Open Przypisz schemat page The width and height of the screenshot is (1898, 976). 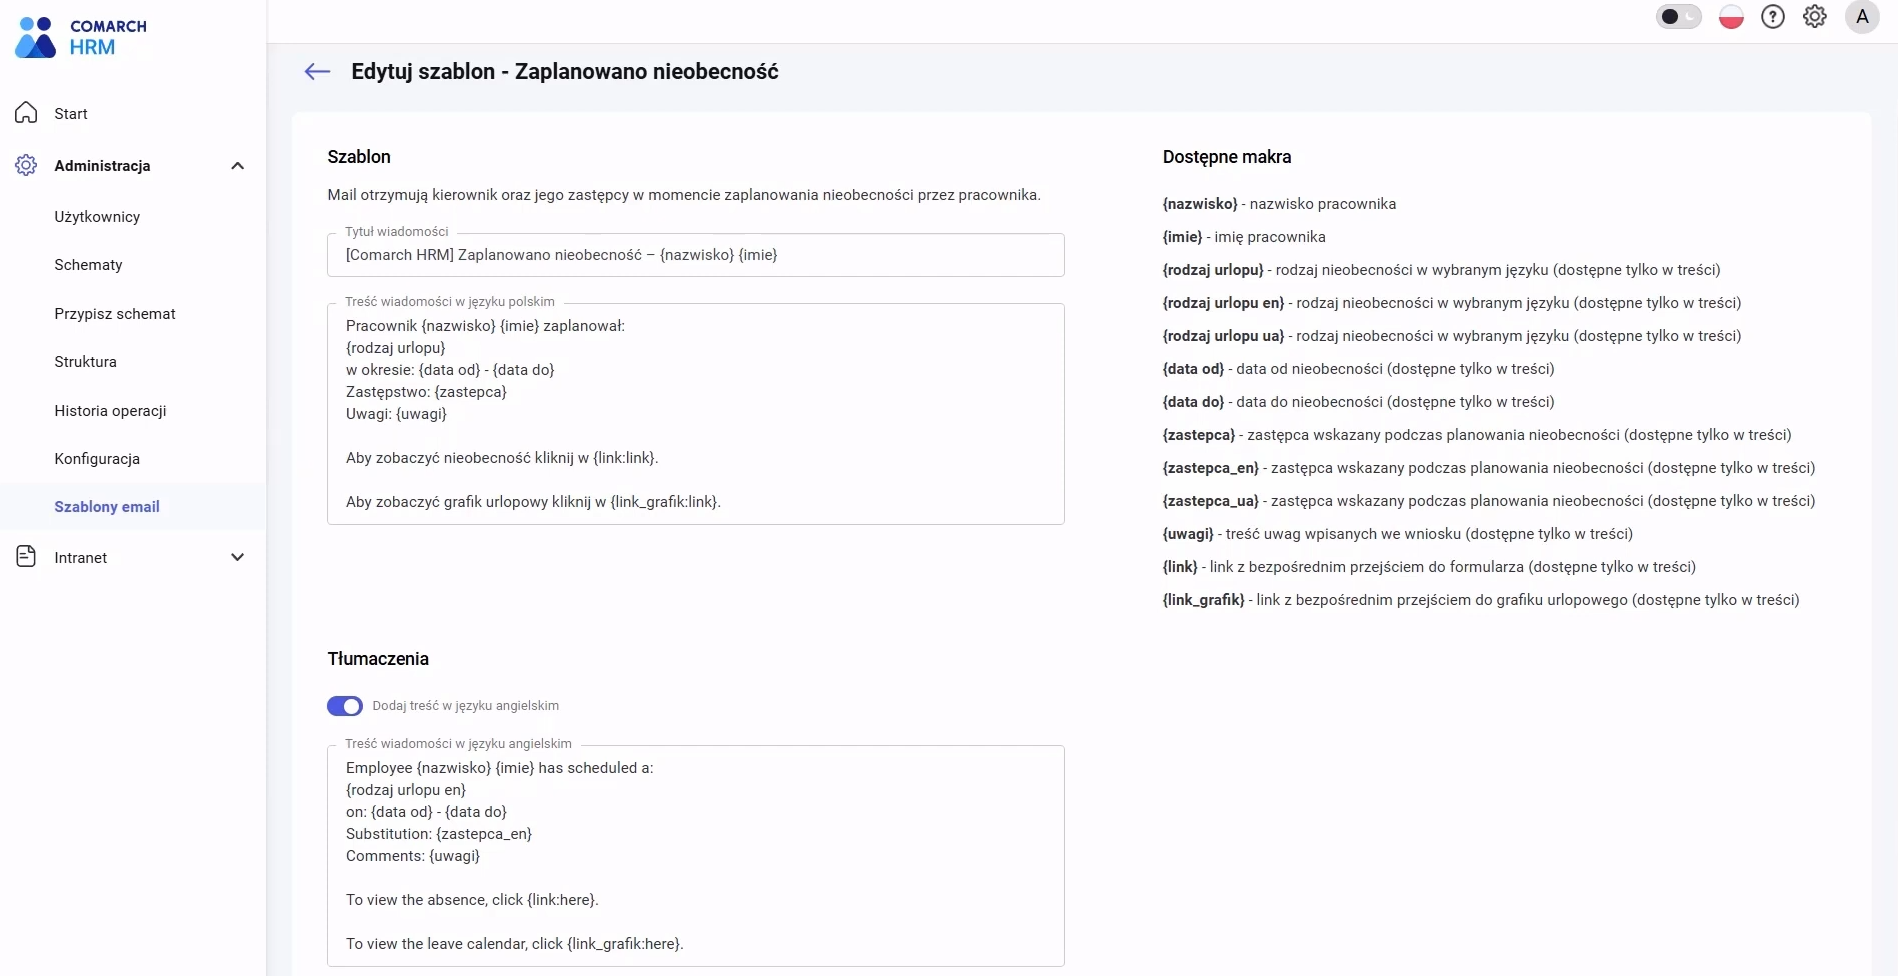115,314
